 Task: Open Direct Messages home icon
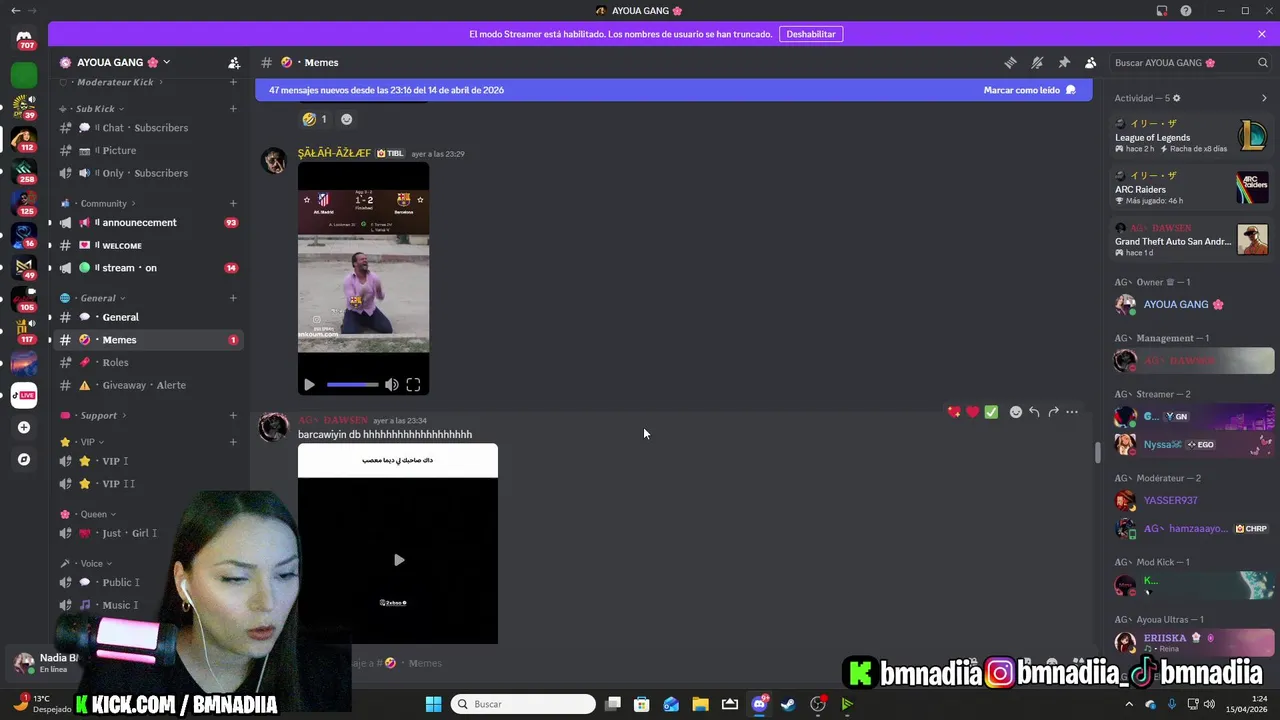24,38
